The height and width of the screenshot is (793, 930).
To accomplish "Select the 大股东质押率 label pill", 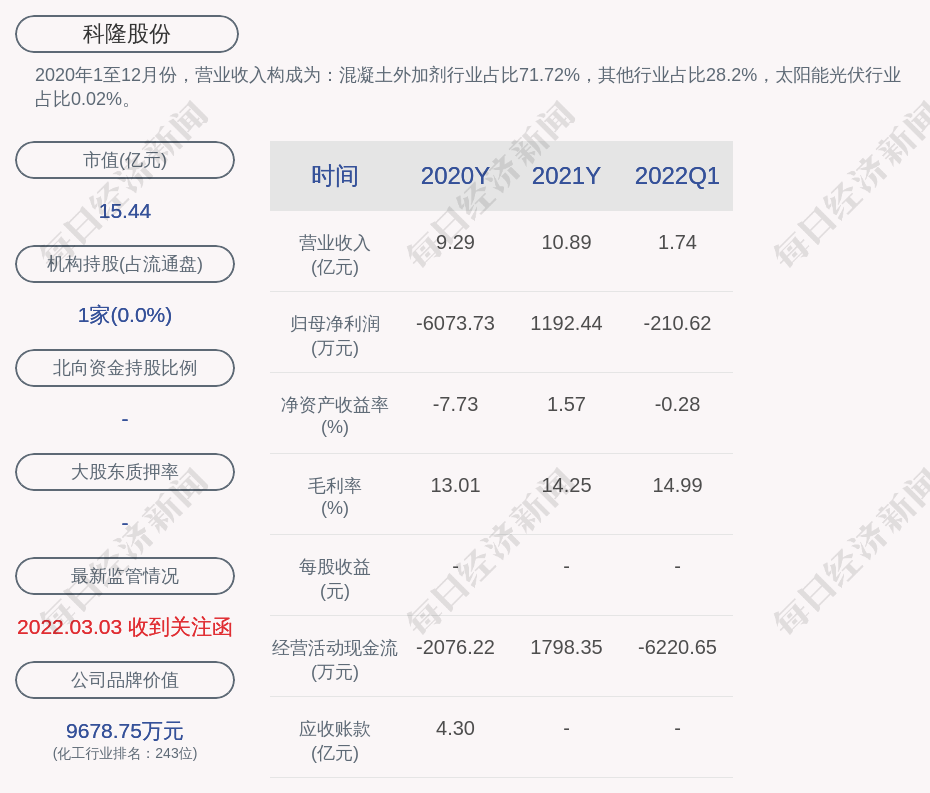I will (x=125, y=472).
